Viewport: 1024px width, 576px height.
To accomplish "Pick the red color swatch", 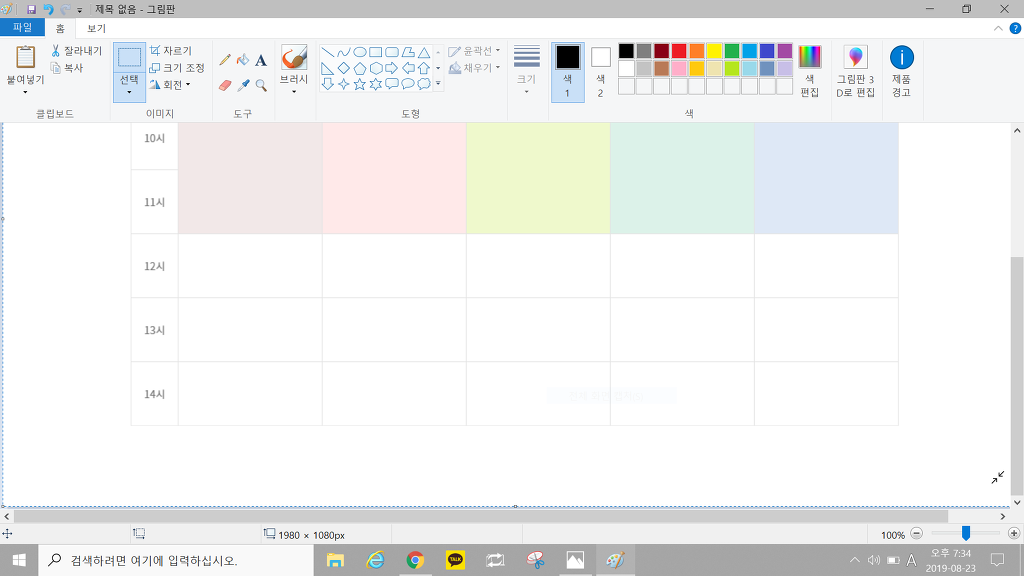I will pos(679,51).
